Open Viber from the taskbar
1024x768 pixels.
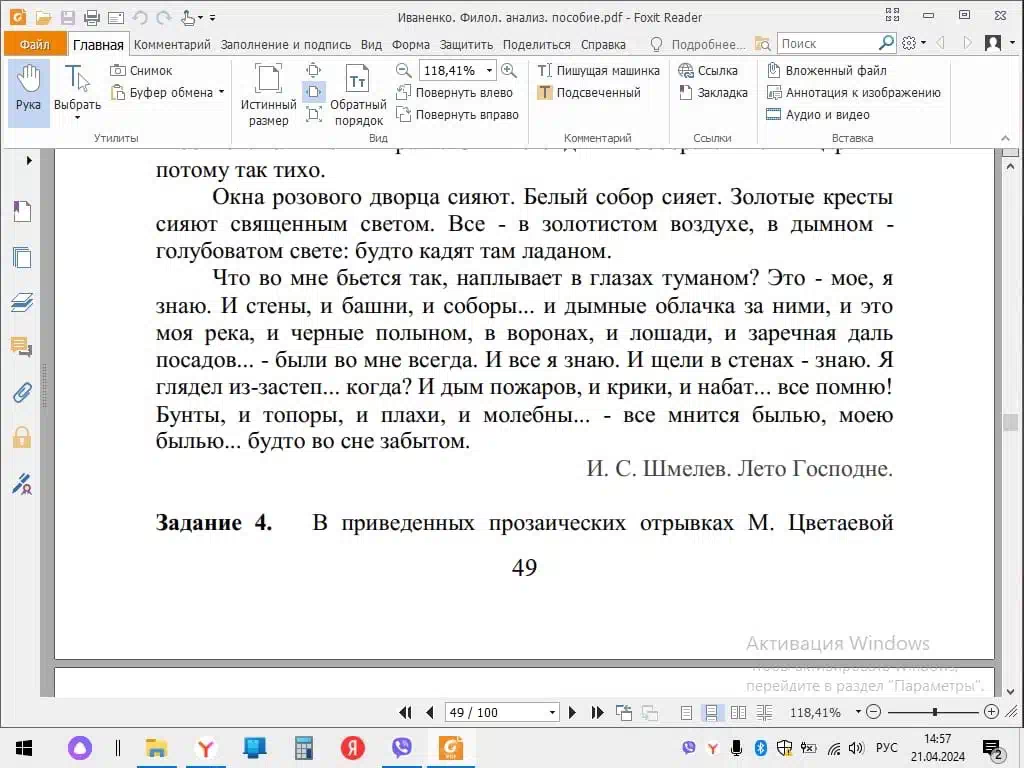click(x=402, y=748)
